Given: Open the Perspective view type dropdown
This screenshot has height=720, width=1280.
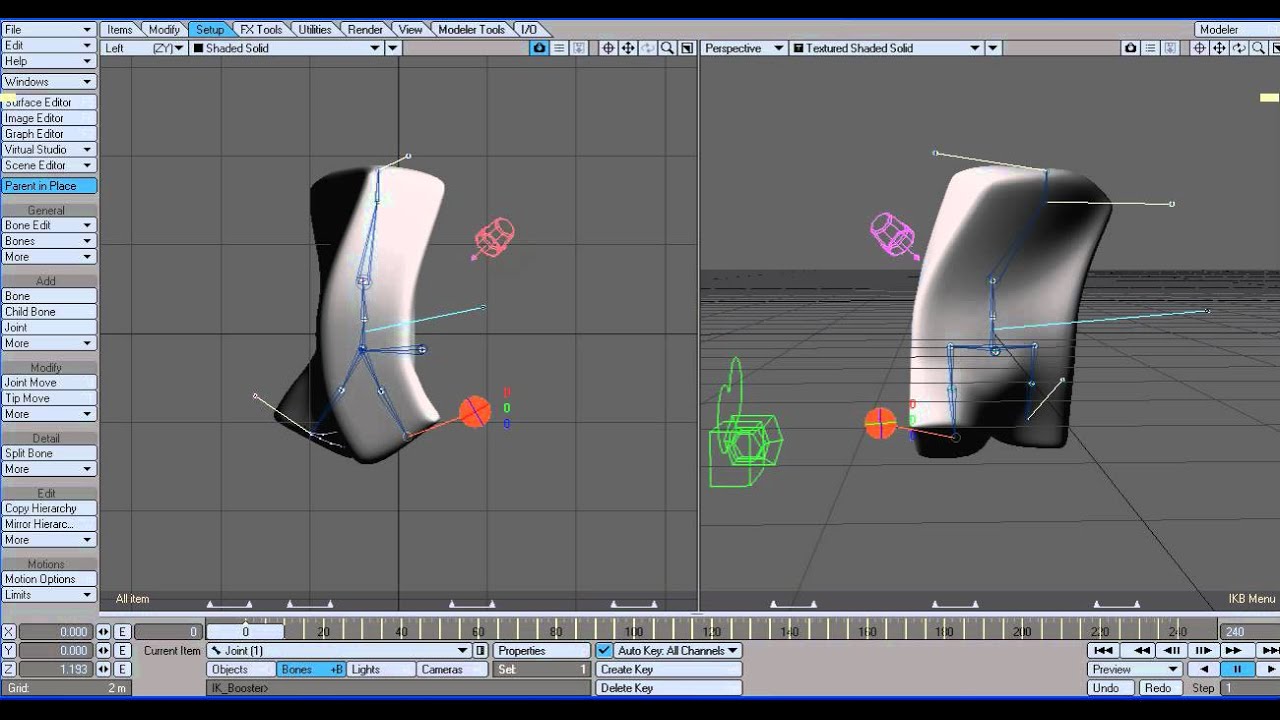Looking at the screenshot, I should 744,48.
